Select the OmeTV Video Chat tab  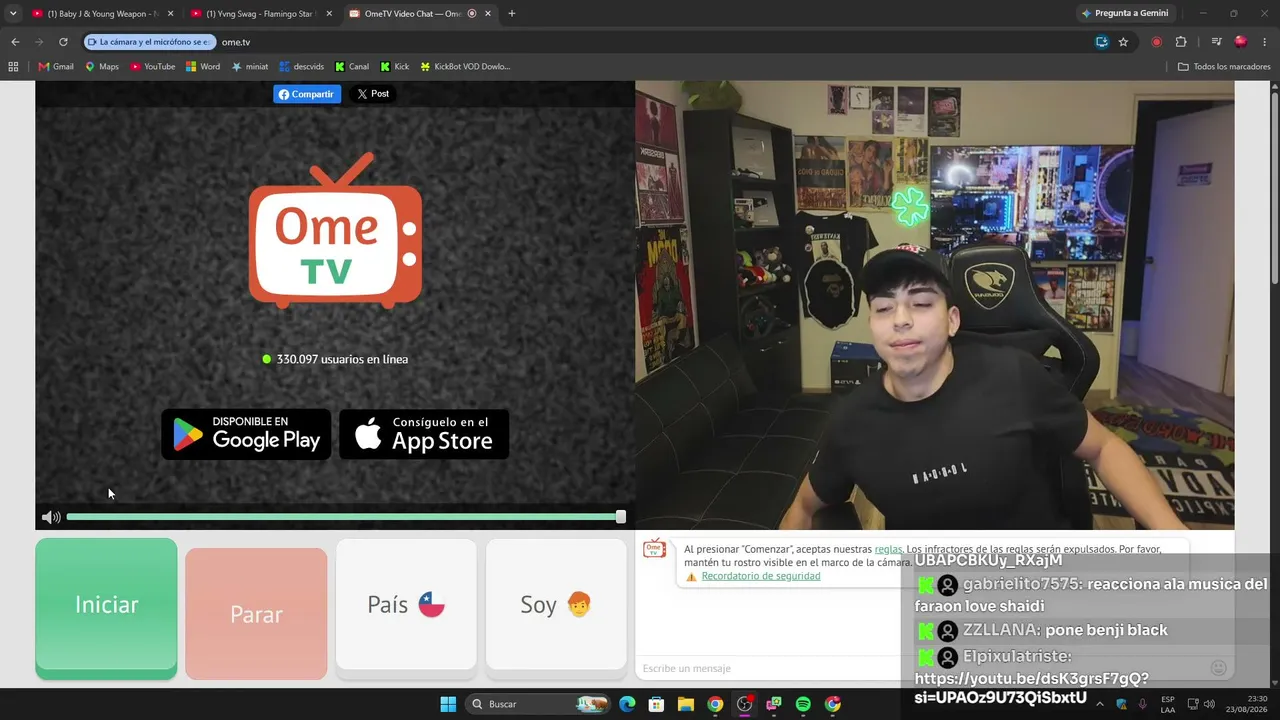click(420, 14)
